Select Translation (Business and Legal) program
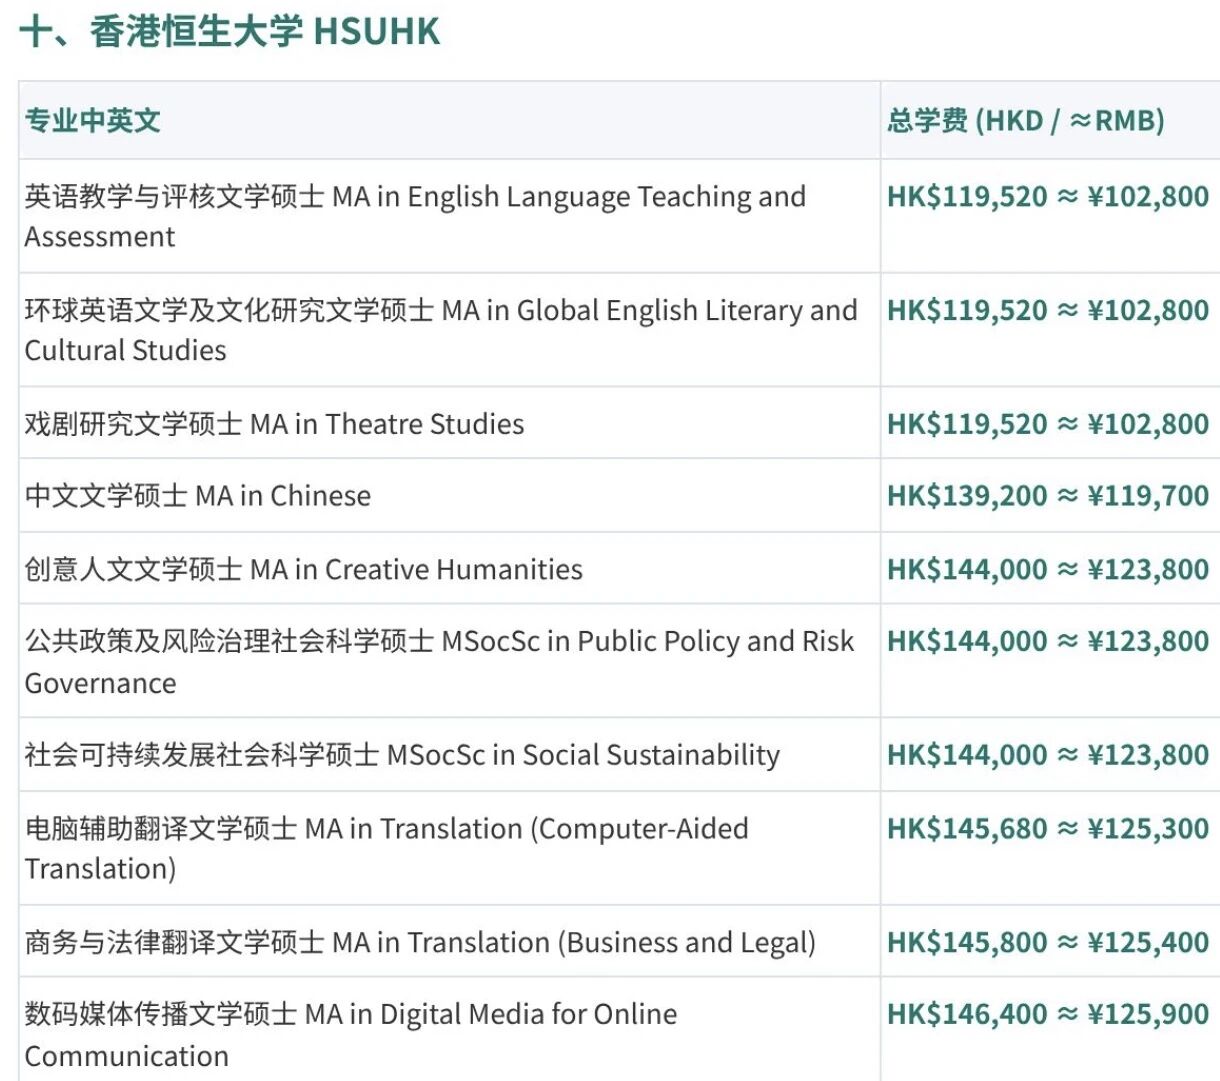This screenshot has height=1081, width=1220. (x=420, y=942)
